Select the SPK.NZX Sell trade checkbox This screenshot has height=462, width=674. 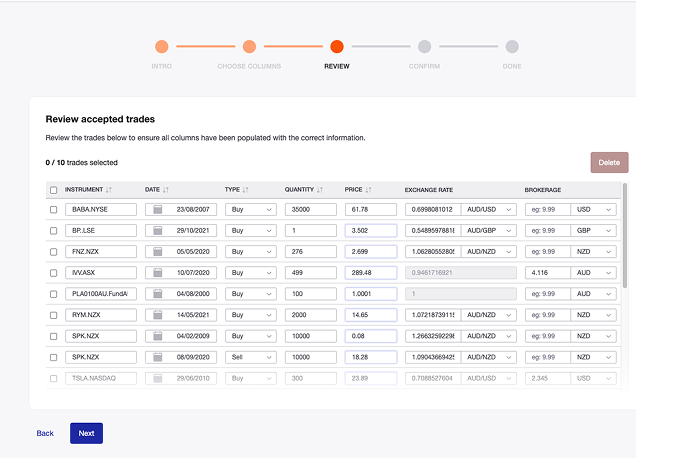pyautogui.click(x=53, y=357)
